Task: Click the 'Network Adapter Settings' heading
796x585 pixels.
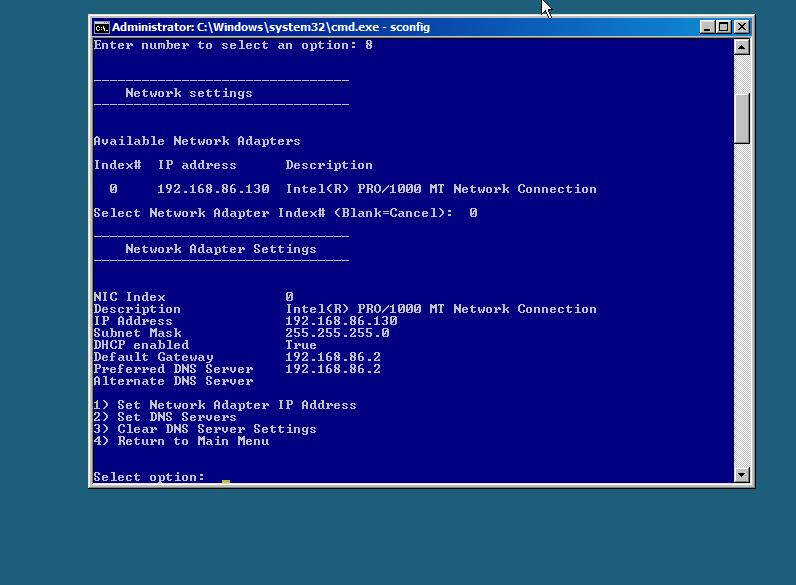Action: (221, 249)
